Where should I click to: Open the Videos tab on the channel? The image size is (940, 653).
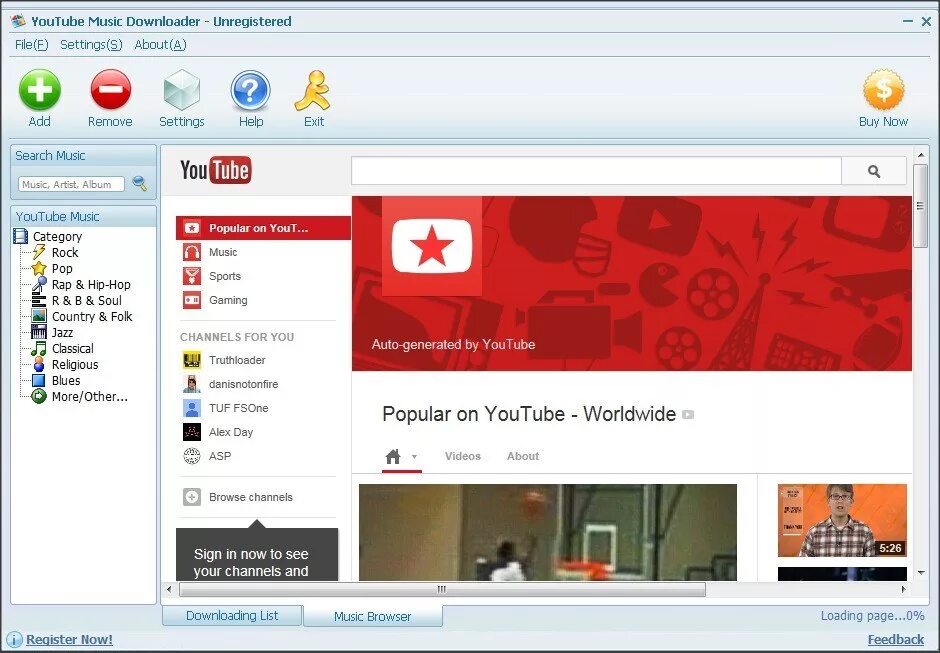pos(463,456)
